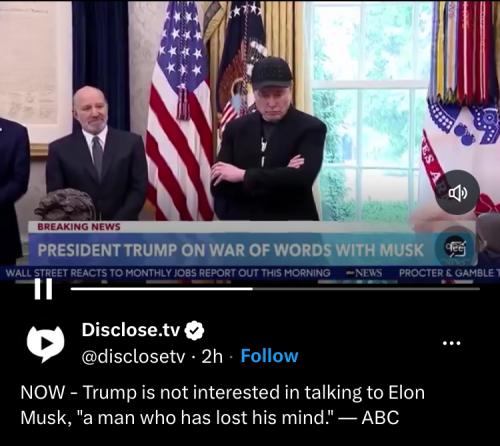
Task: Follow the Disclose.tv account
Action: [x=269, y=356]
